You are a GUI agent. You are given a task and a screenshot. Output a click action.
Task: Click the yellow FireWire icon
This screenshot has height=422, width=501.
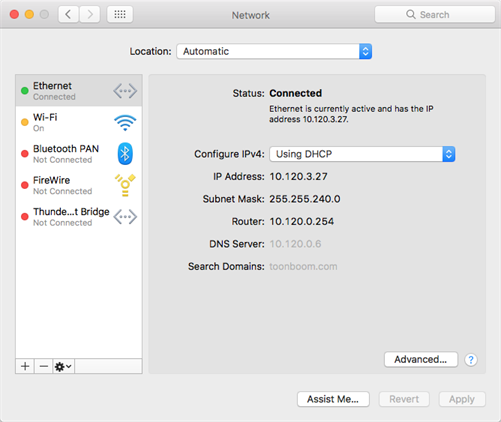point(125,185)
